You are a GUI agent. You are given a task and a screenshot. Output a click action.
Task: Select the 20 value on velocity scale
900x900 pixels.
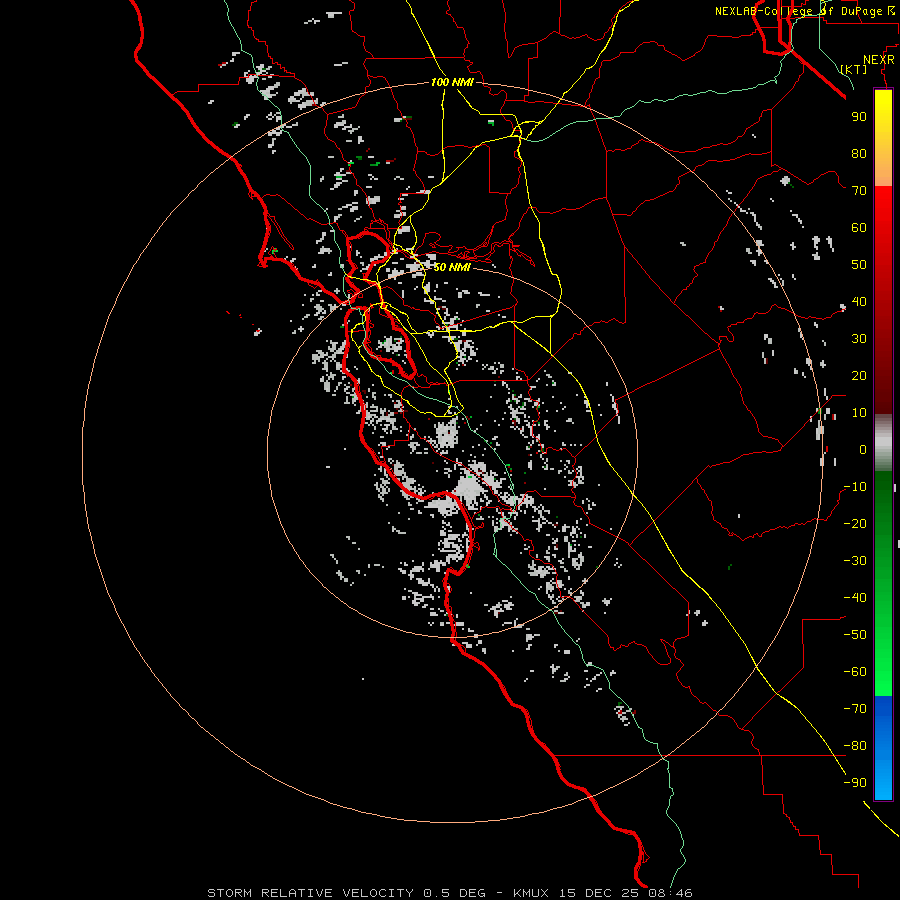[x=859, y=375]
